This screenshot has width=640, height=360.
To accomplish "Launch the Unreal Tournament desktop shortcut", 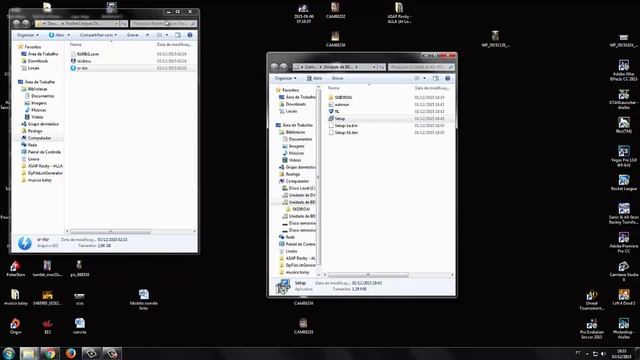I will click(x=591, y=300).
